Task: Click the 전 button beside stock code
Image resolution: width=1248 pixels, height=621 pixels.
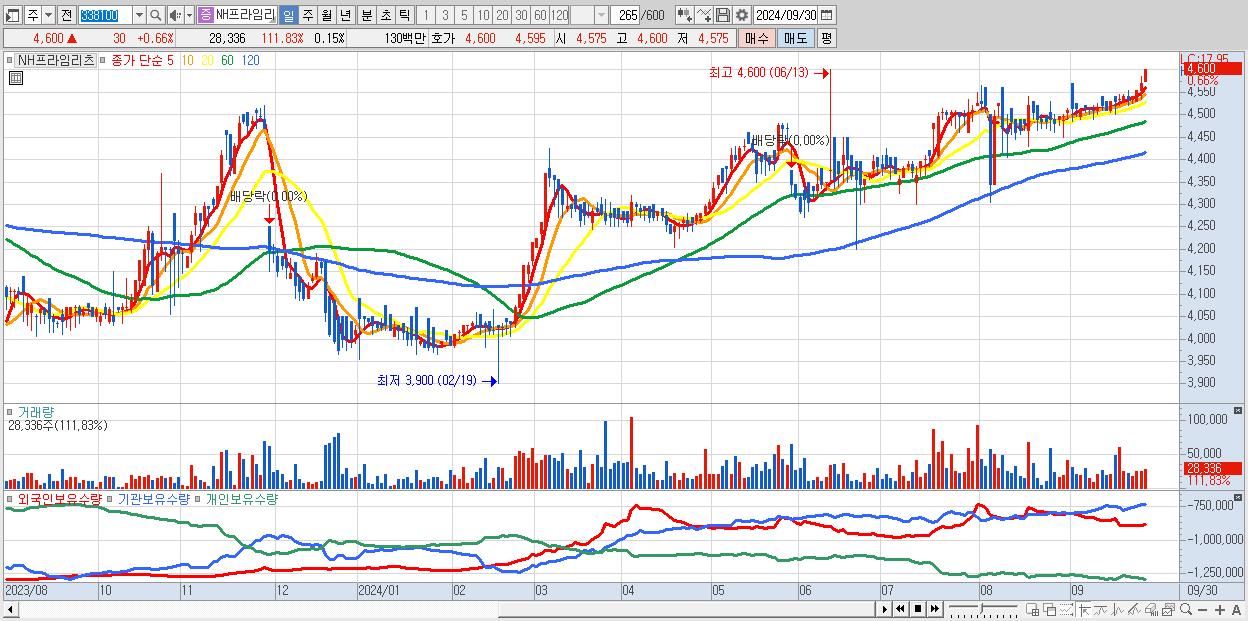Action: (66, 15)
